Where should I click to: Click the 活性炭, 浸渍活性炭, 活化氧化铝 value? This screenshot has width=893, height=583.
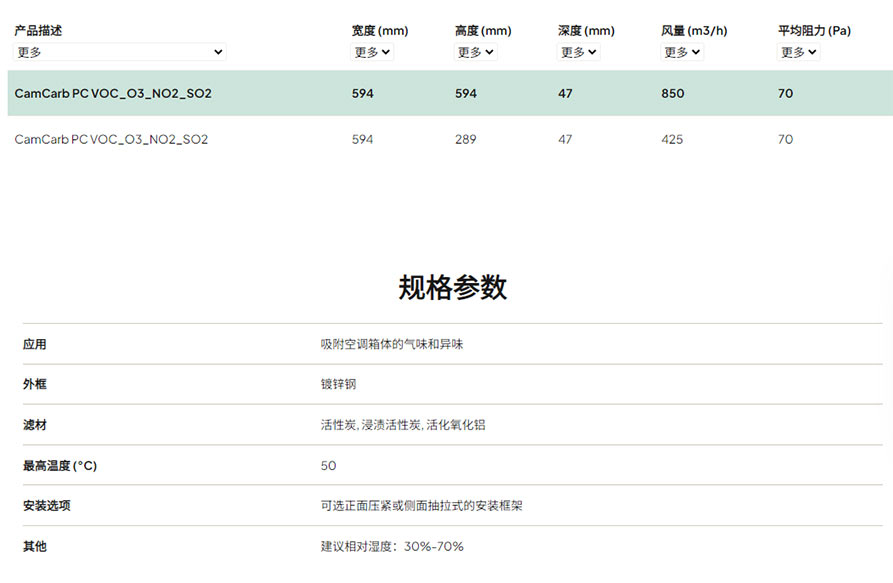coord(403,425)
